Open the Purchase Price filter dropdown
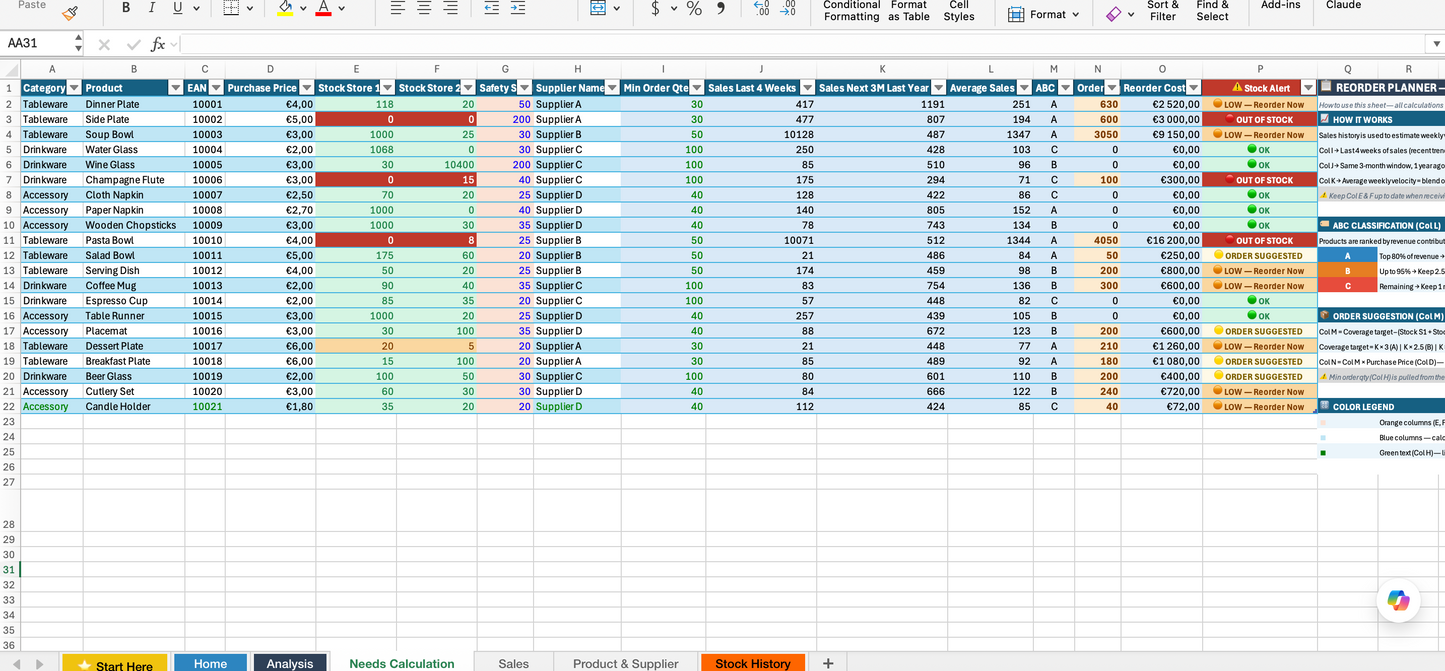 307,88
